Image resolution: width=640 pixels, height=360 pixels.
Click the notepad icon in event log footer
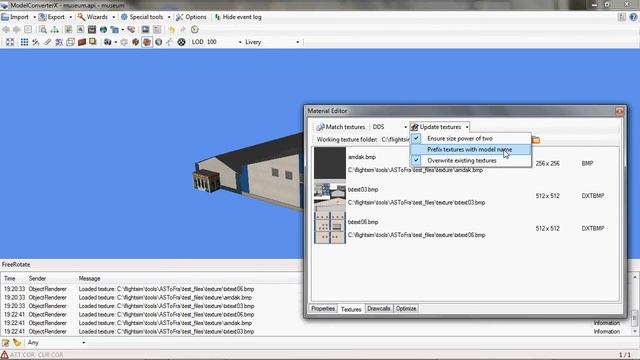tap(5, 343)
